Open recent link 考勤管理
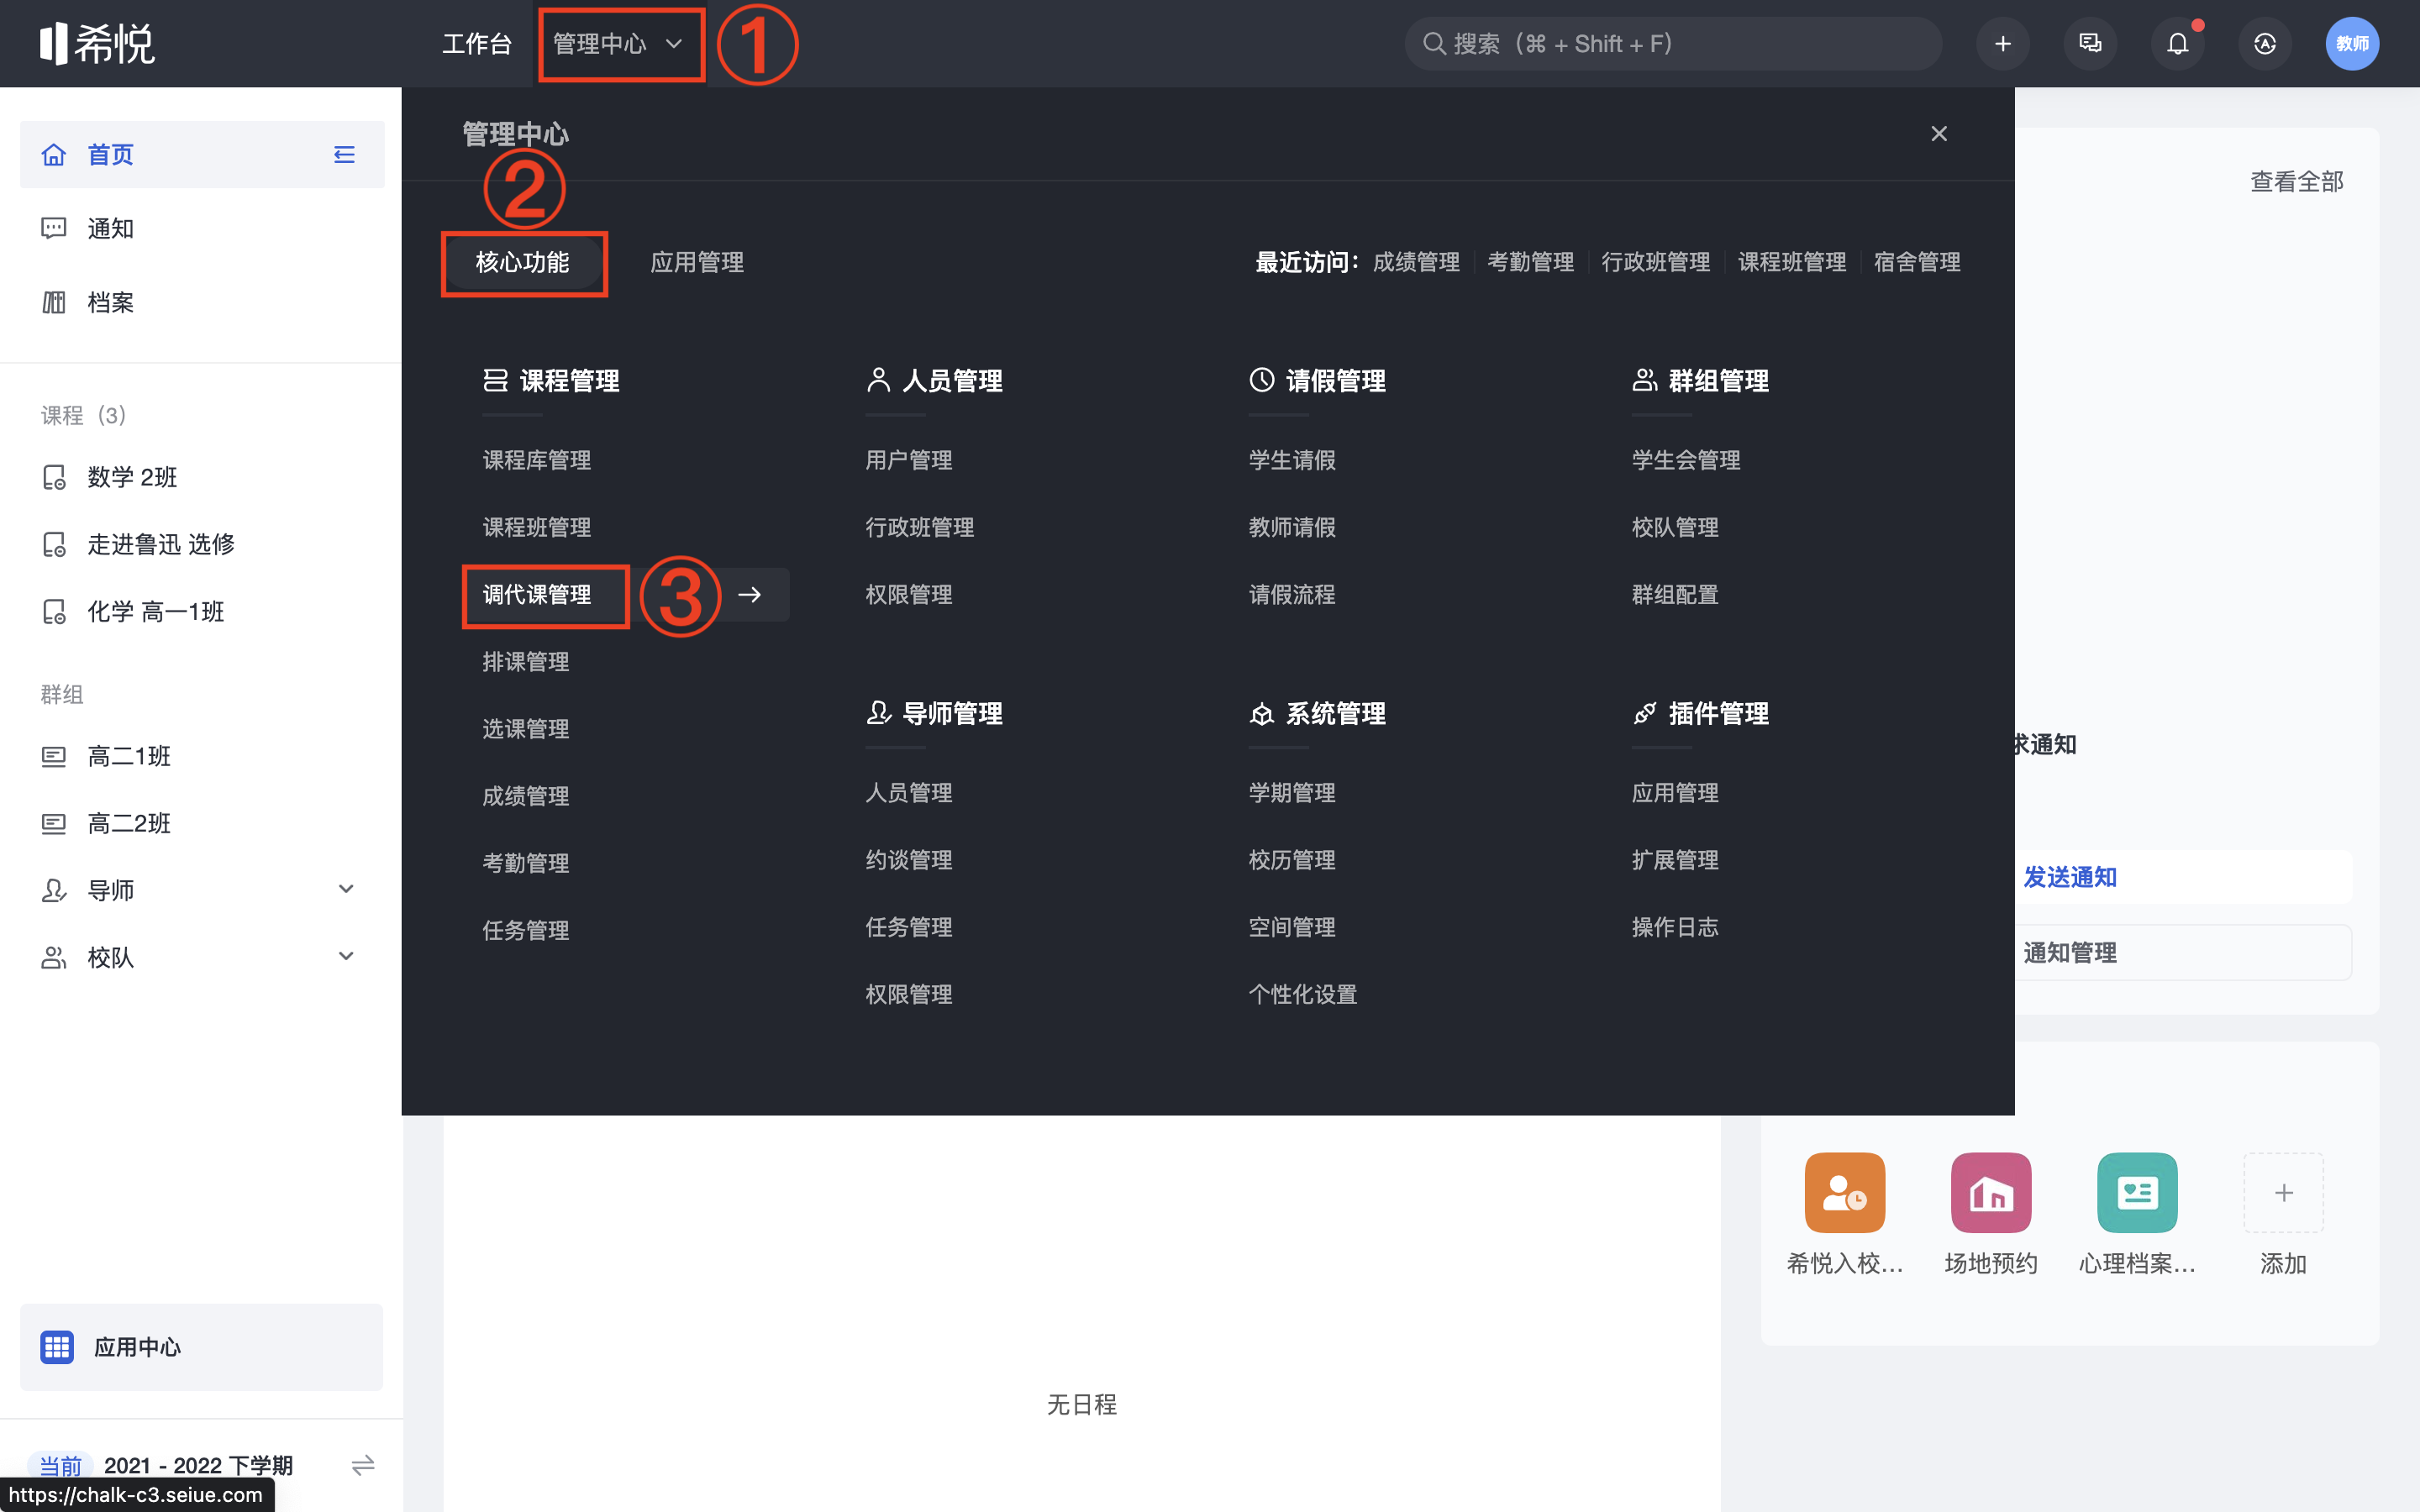This screenshot has height=1512, width=2420. pyautogui.click(x=1530, y=263)
